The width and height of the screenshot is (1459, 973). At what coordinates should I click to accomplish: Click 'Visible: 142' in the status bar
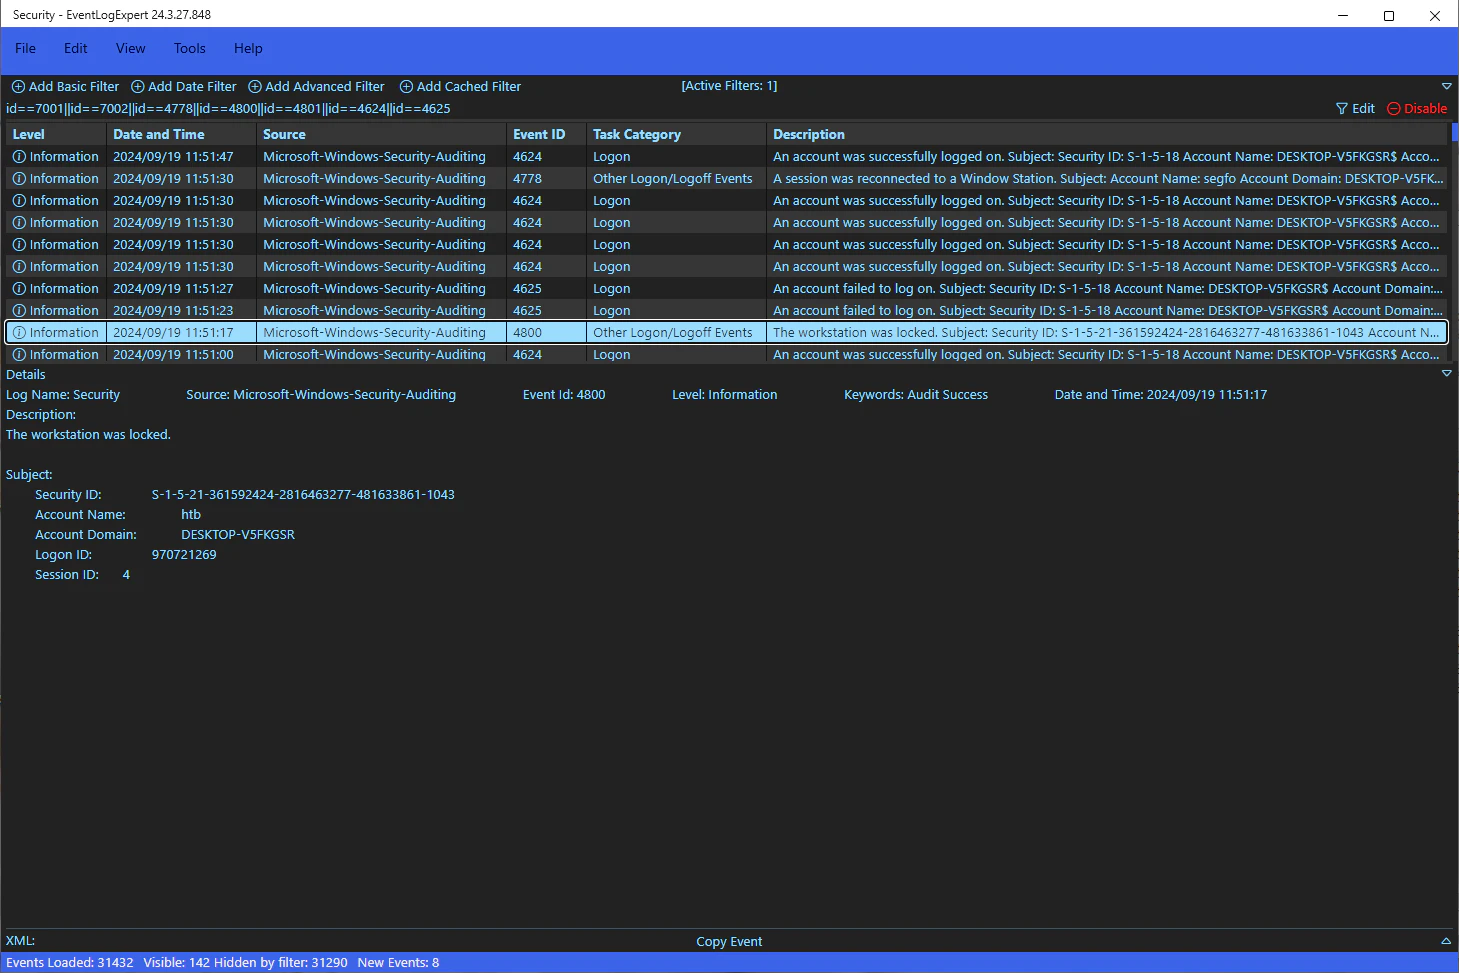click(x=177, y=963)
